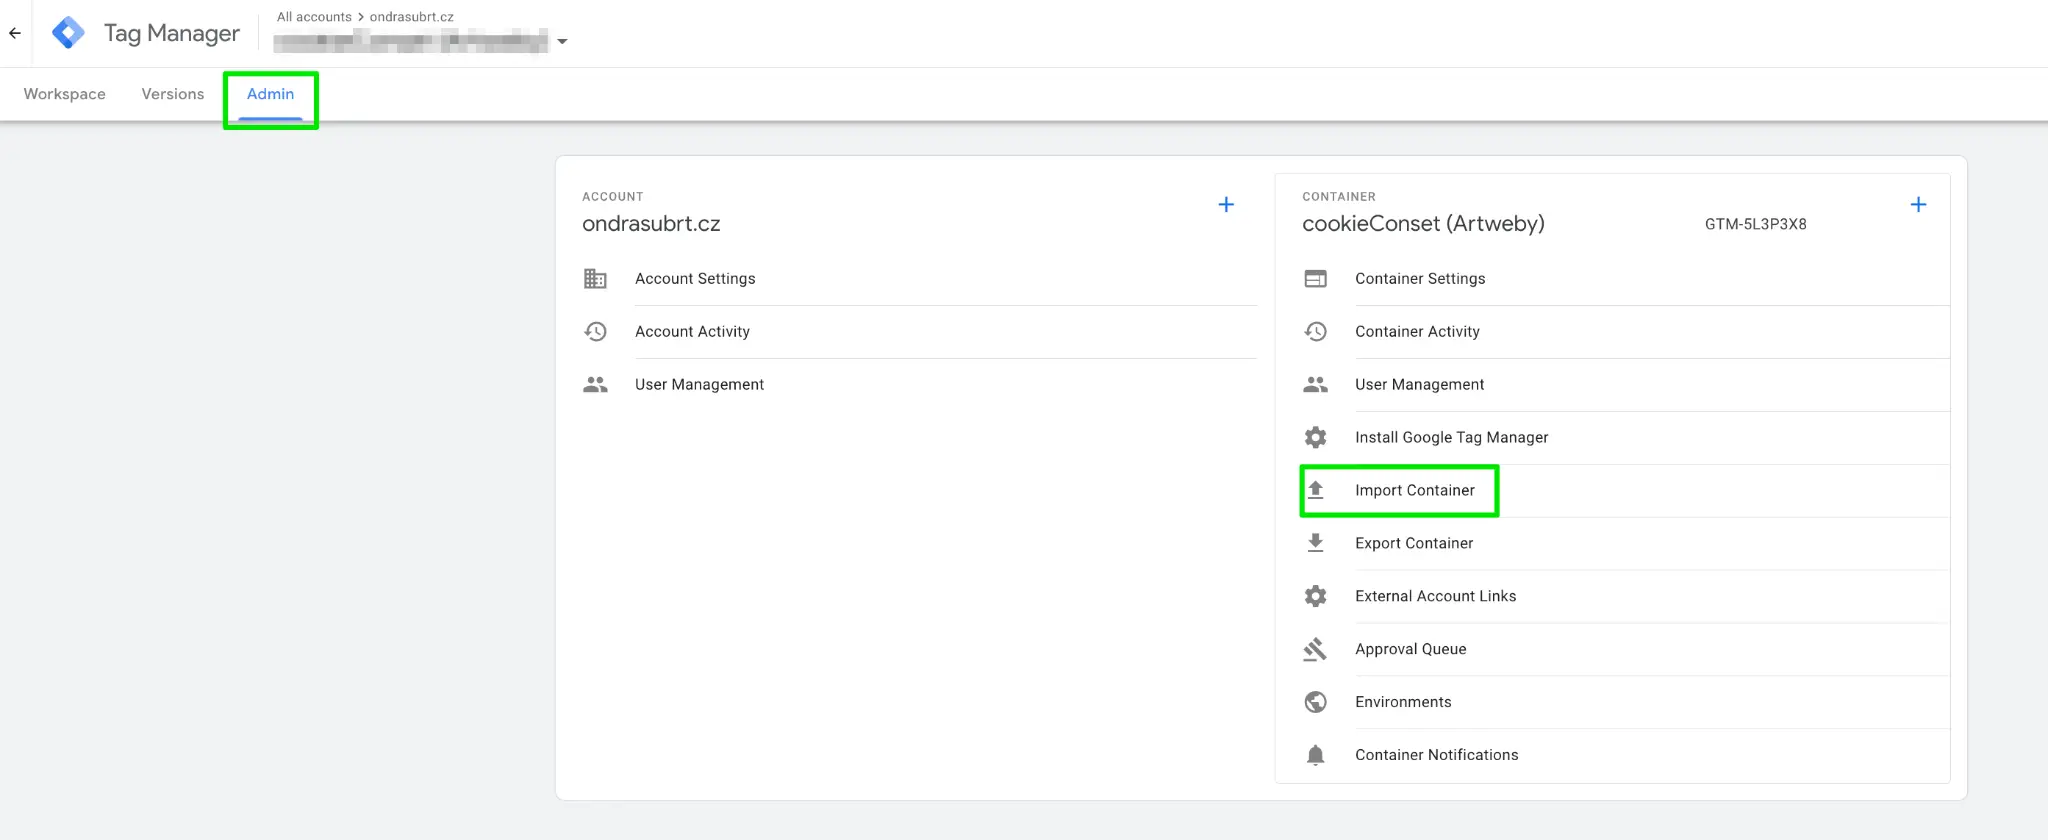
Task: Click the Approval Queue gavel icon
Action: (1315, 649)
